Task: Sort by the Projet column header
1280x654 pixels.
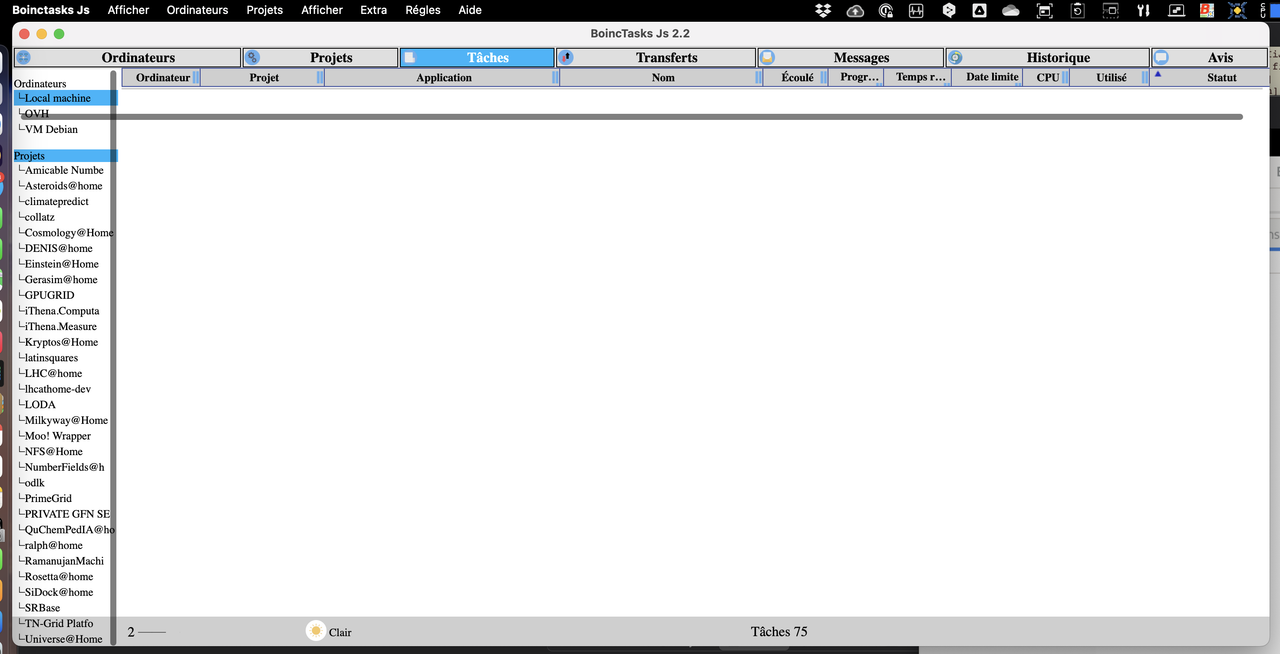Action: click(264, 77)
